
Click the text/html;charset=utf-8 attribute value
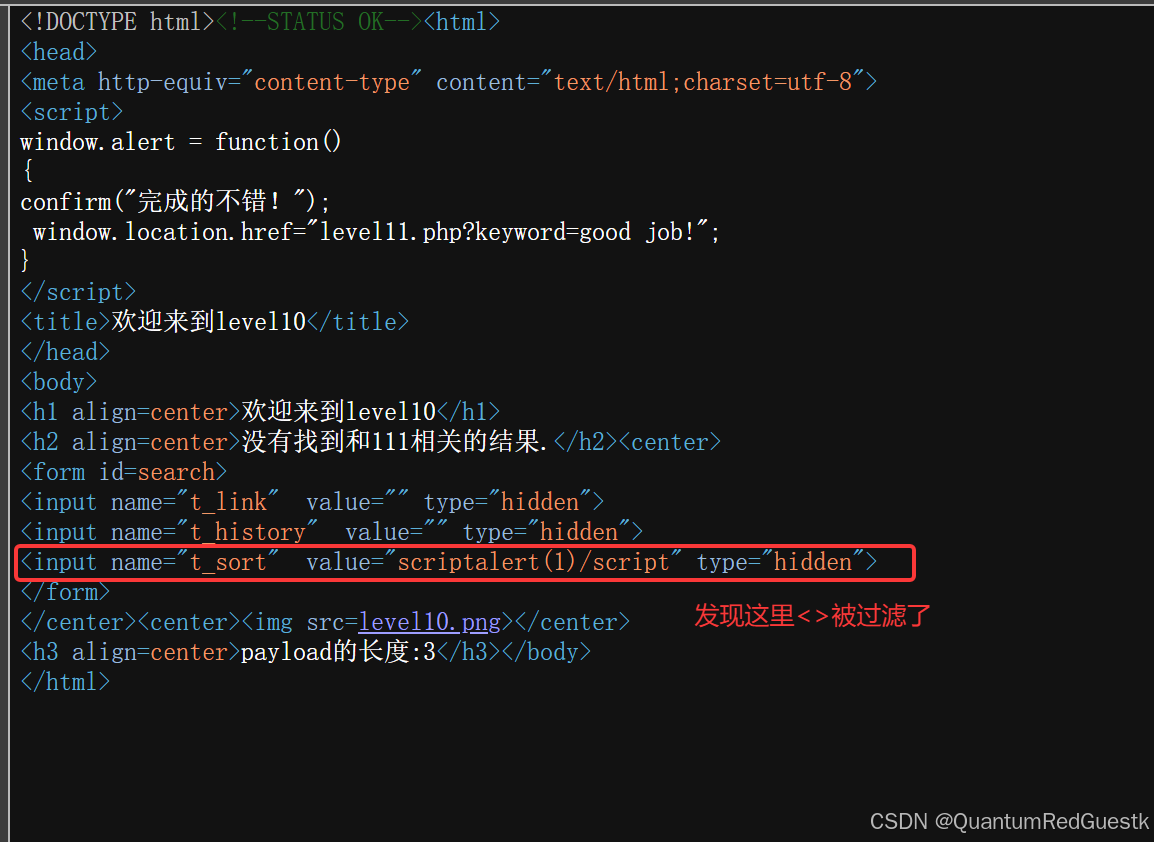703,82
